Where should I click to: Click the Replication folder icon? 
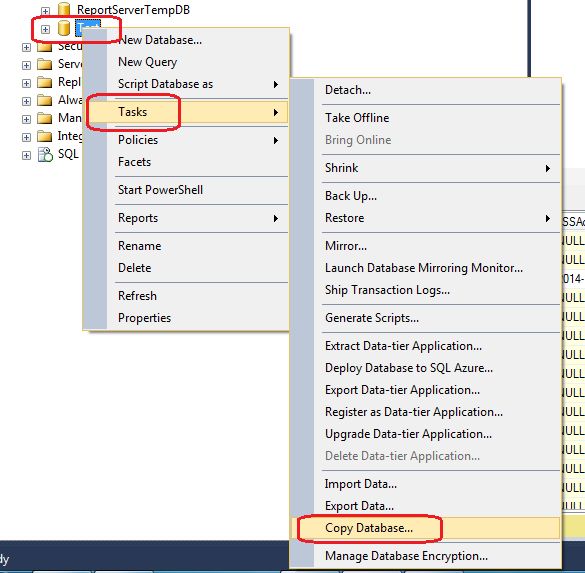[x=44, y=82]
